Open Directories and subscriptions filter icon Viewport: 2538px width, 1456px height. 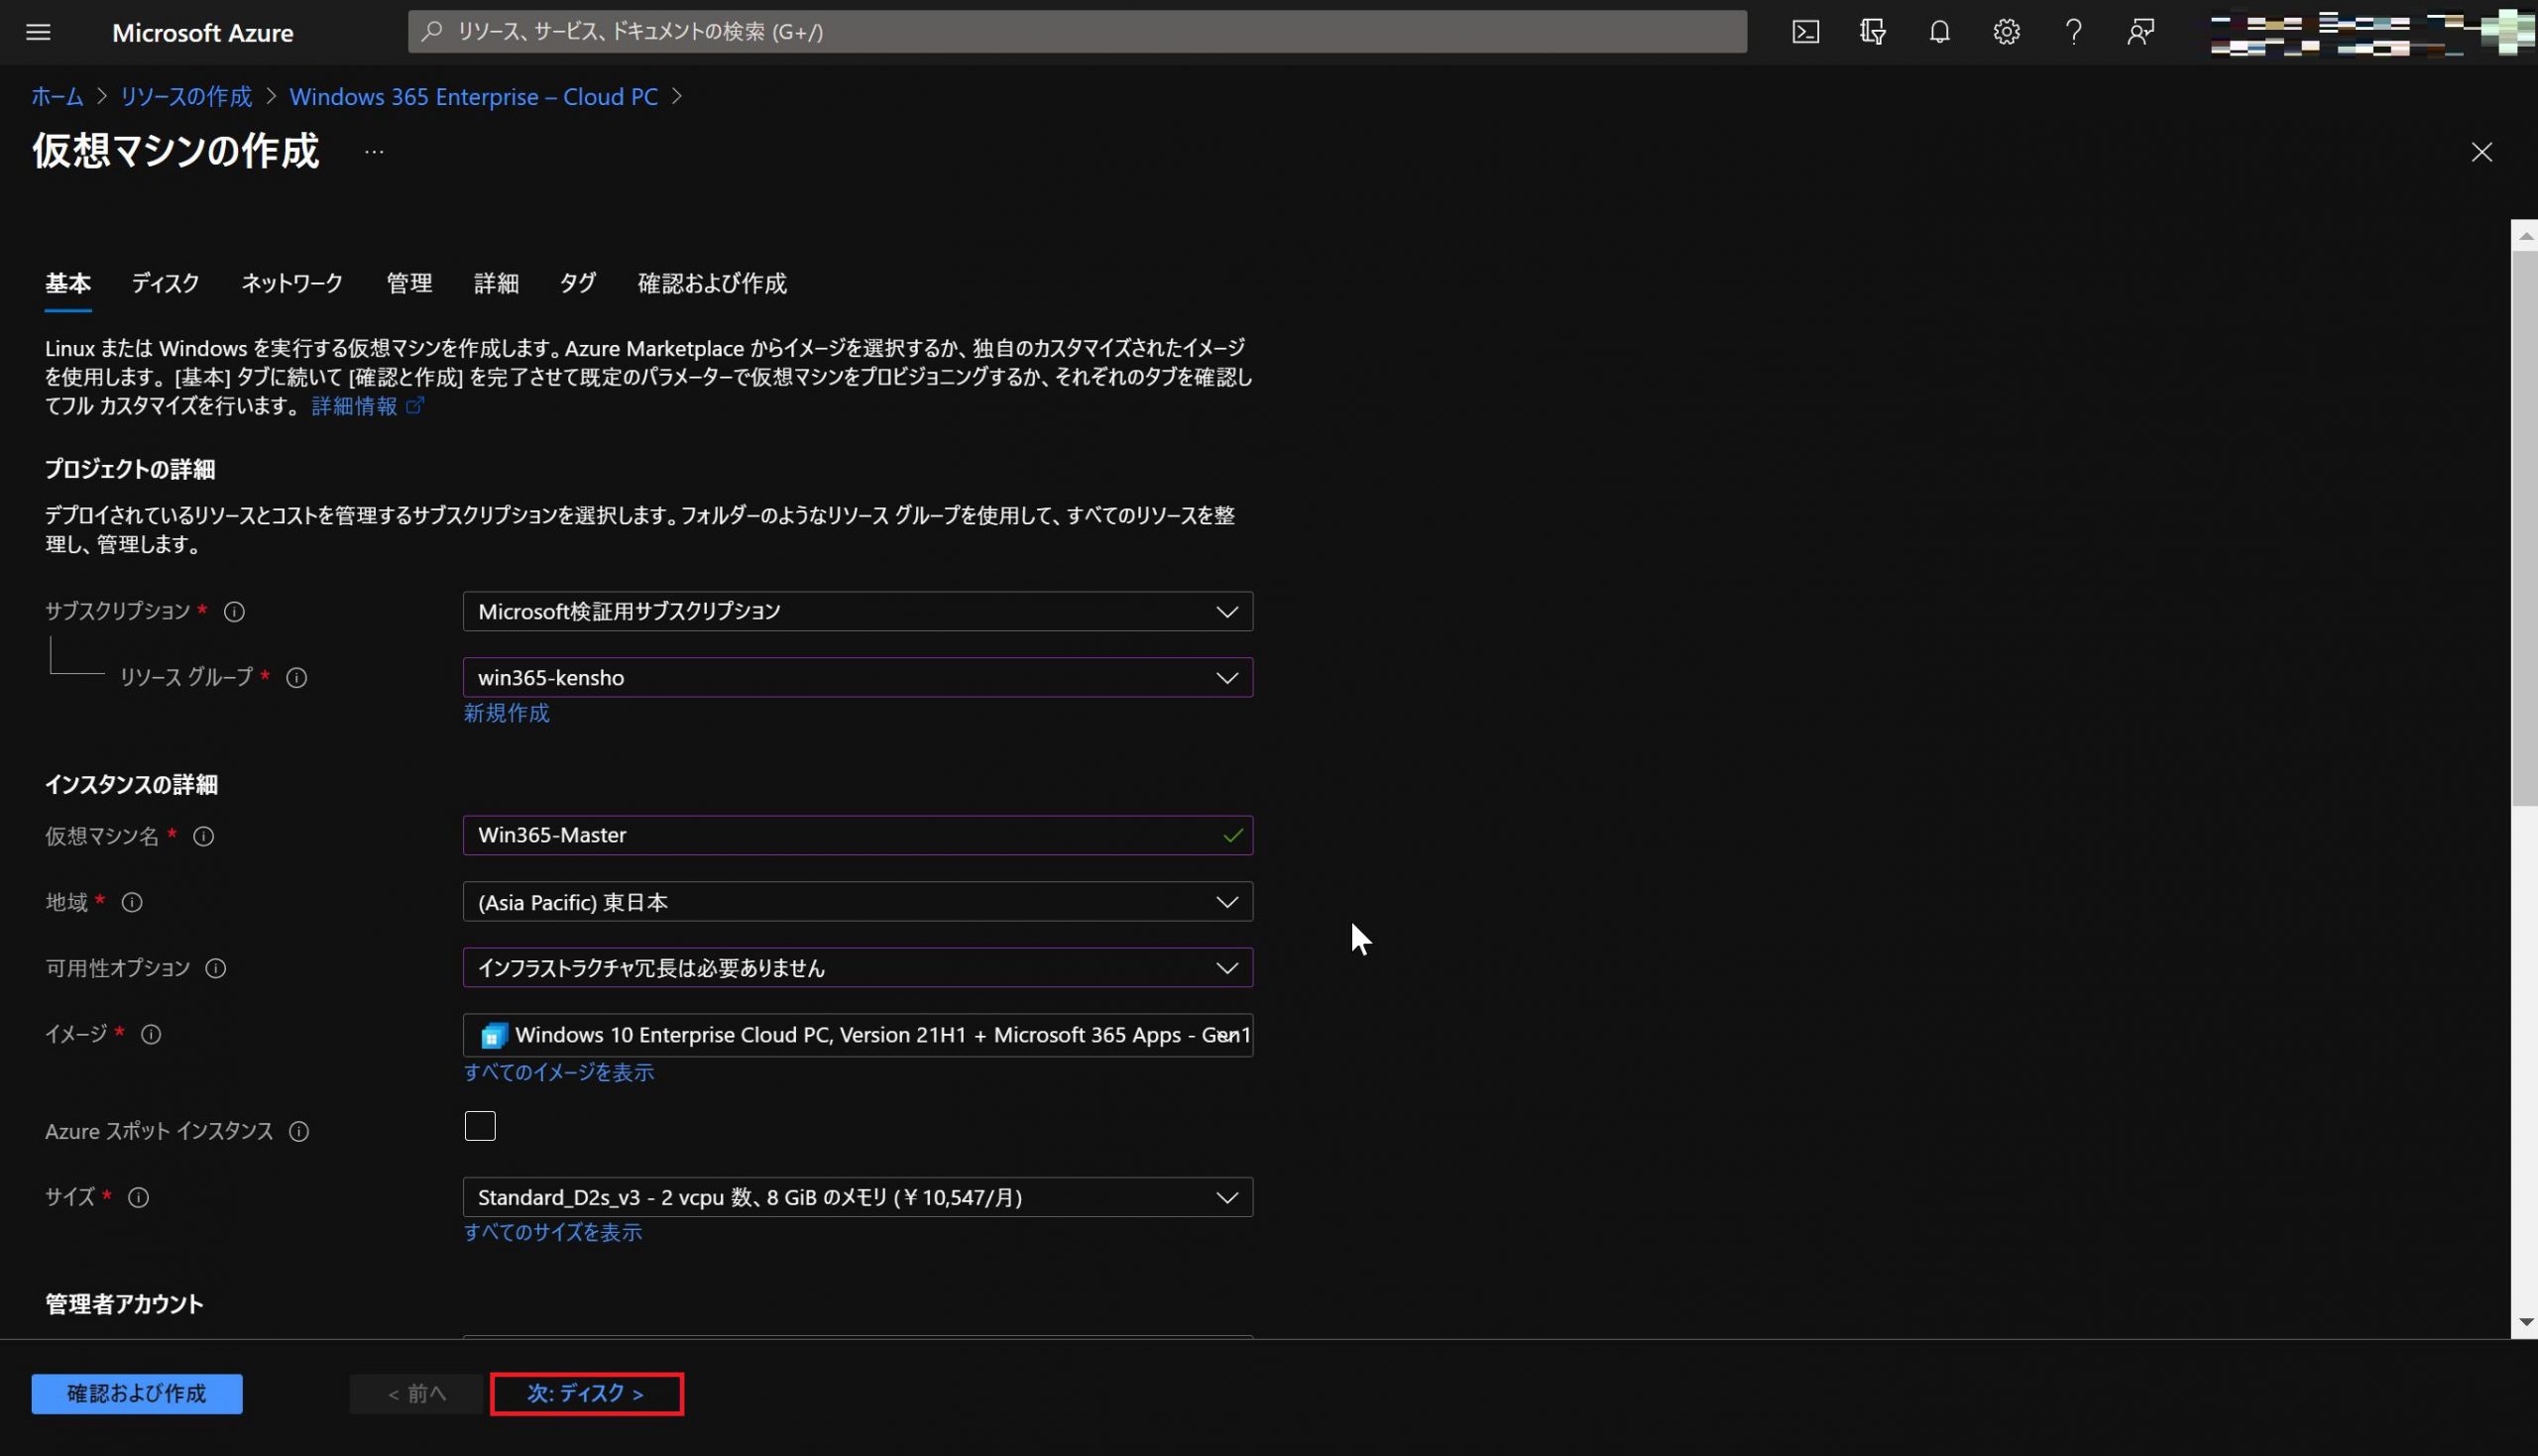[x=1872, y=32]
